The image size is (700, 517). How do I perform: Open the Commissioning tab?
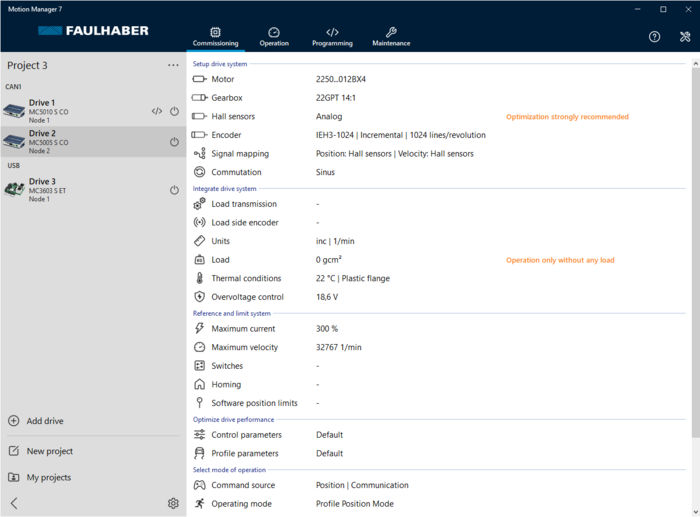click(x=215, y=37)
